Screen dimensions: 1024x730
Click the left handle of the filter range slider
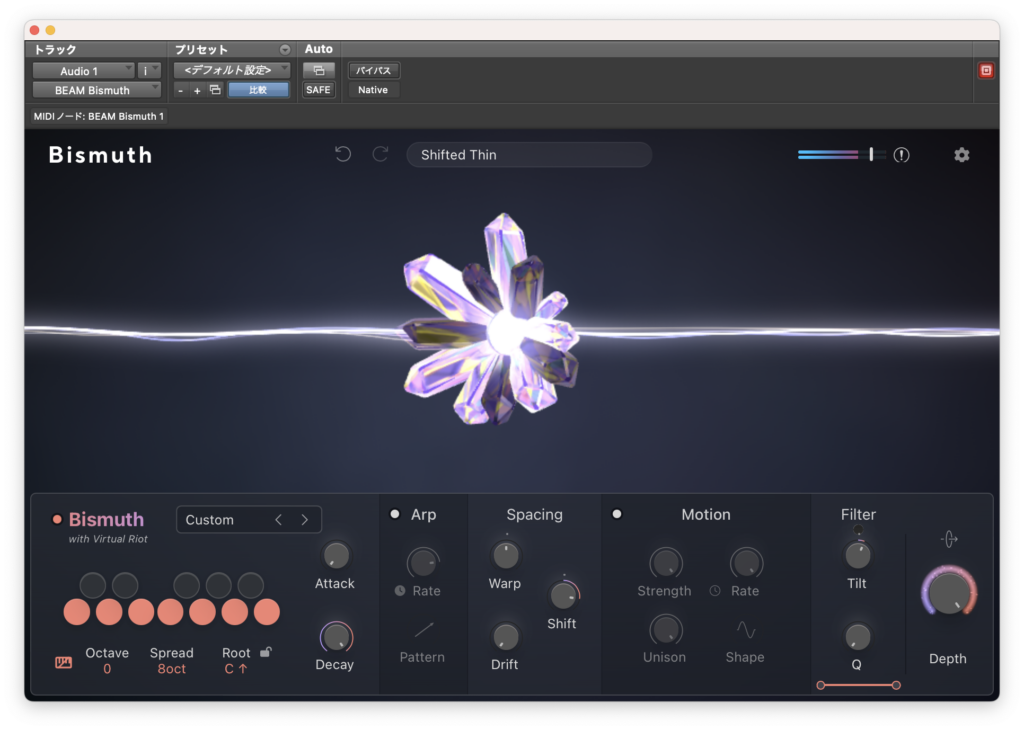pyautogui.click(x=821, y=685)
